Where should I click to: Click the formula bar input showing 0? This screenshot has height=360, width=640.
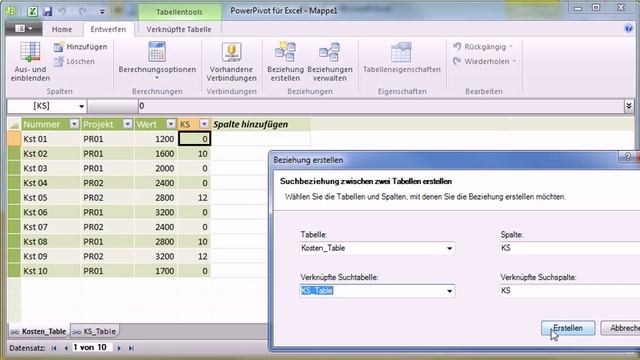pyautogui.click(x=380, y=106)
